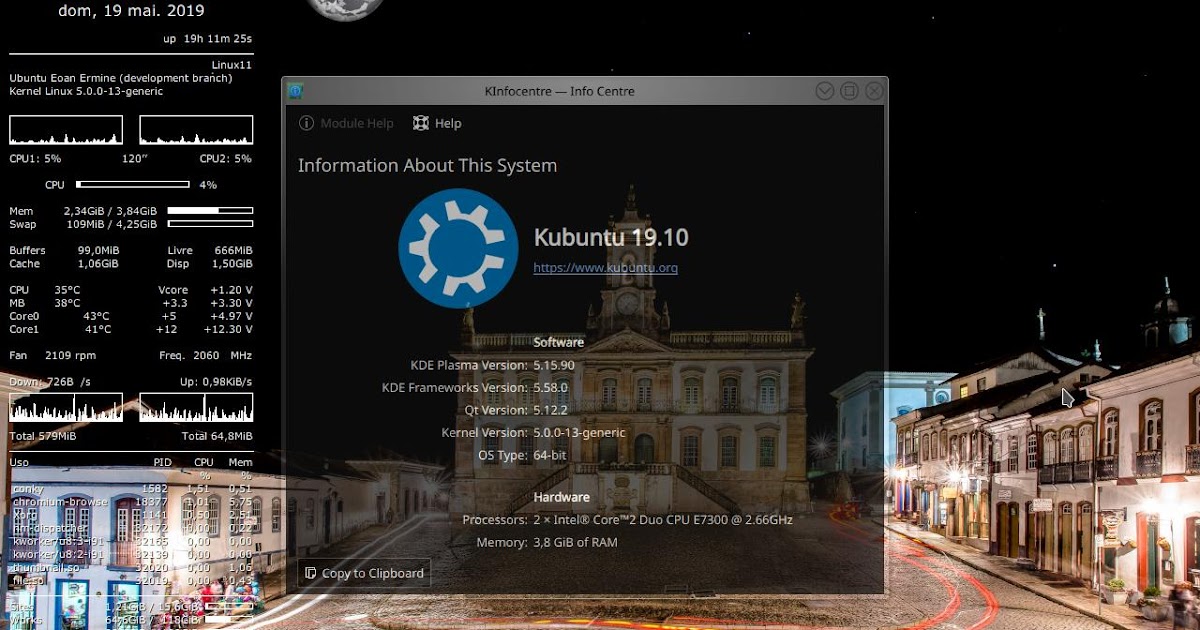Open the Module Help text label
Screen dimensions: 1200x630
tap(357, 123)
